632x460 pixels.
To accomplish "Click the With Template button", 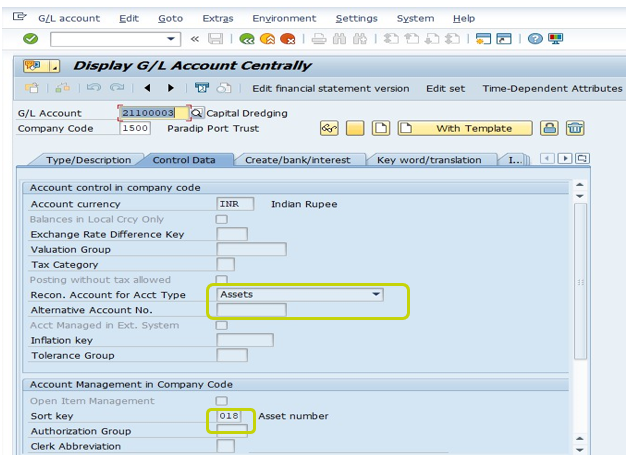I will 465,129.
